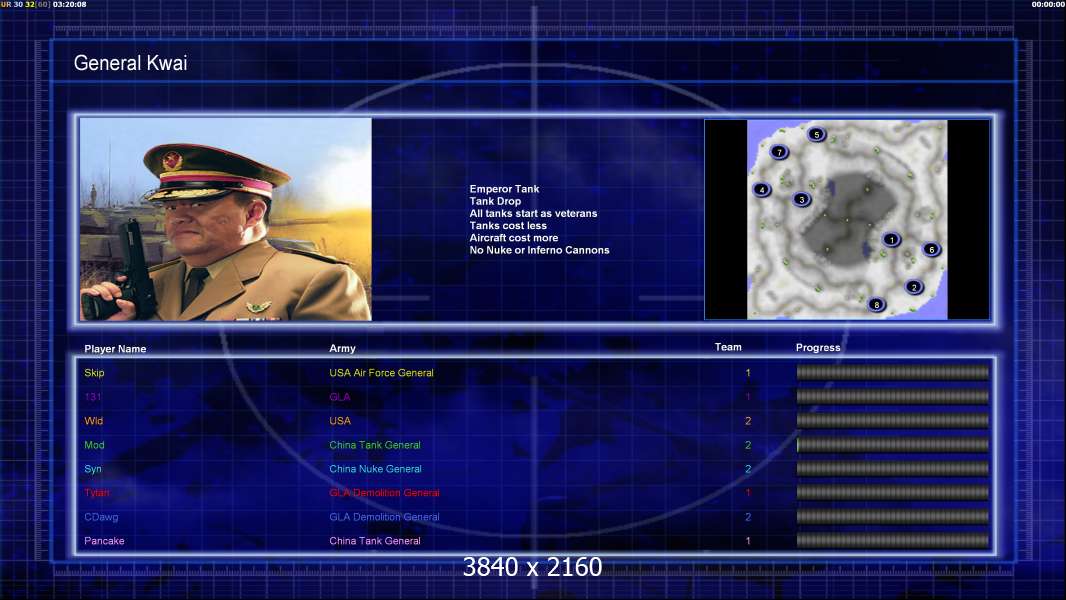Select player name Skip
Screen dimensions: 1066x600
pos(94,372)
